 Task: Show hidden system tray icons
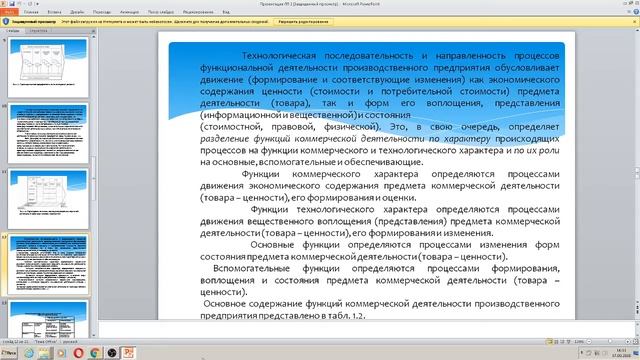click(x=581, y=353)
